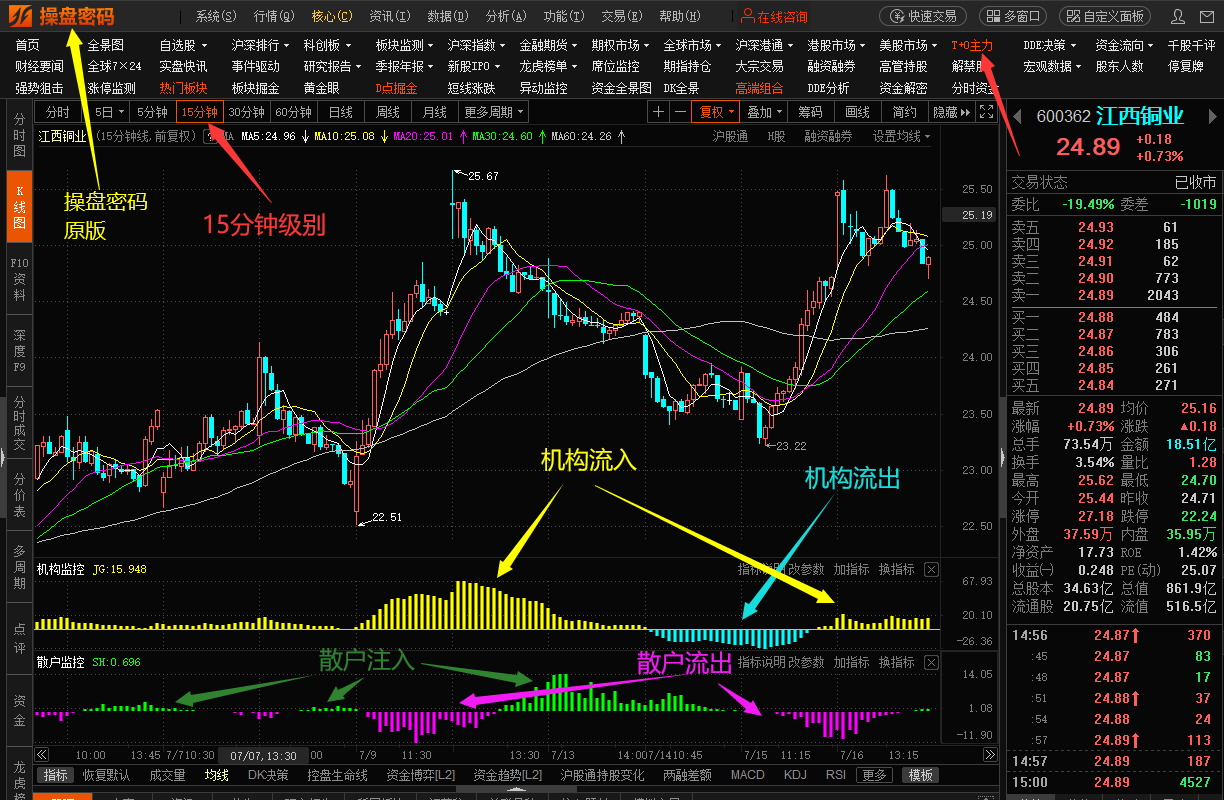
Task: Select the RSI indicator
Action: (x=836, y=775)
